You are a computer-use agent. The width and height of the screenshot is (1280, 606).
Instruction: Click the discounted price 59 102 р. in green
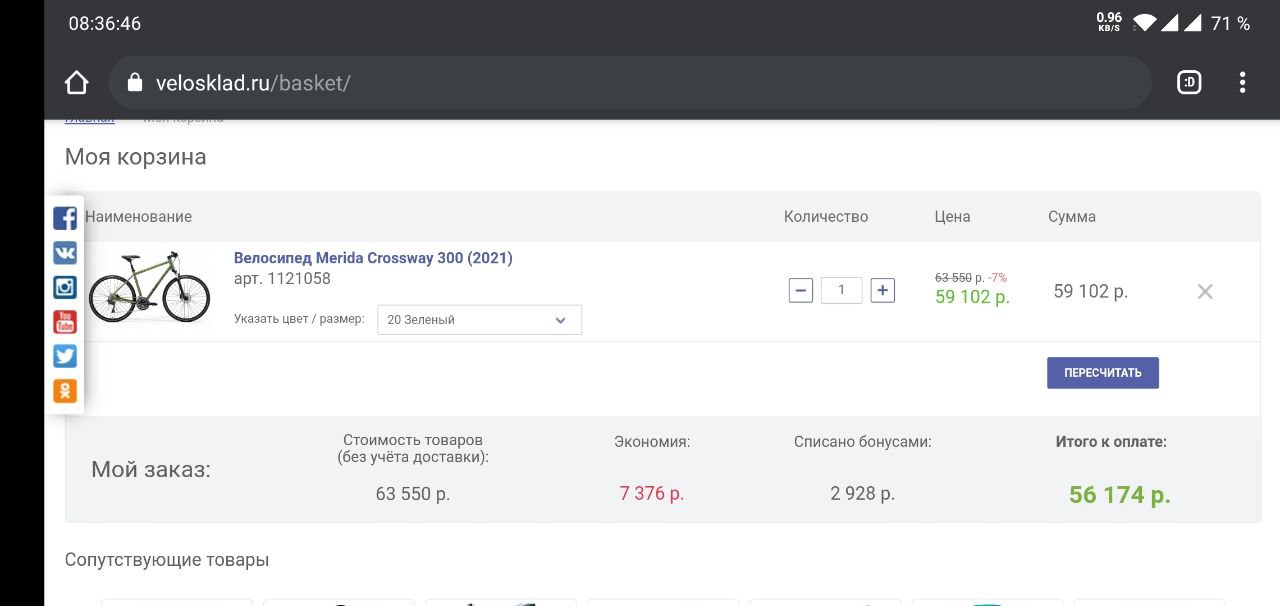[x=972, y=297]
